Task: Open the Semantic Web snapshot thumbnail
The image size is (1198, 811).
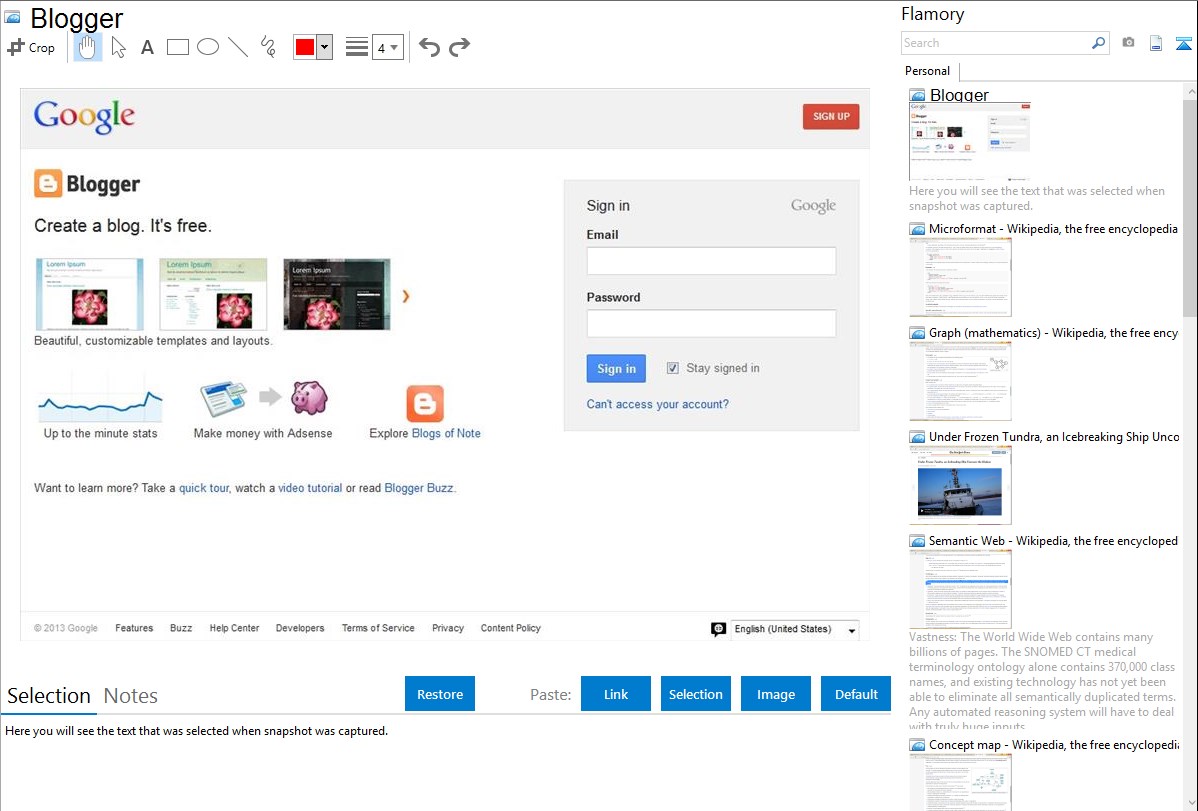Action: 960,589
